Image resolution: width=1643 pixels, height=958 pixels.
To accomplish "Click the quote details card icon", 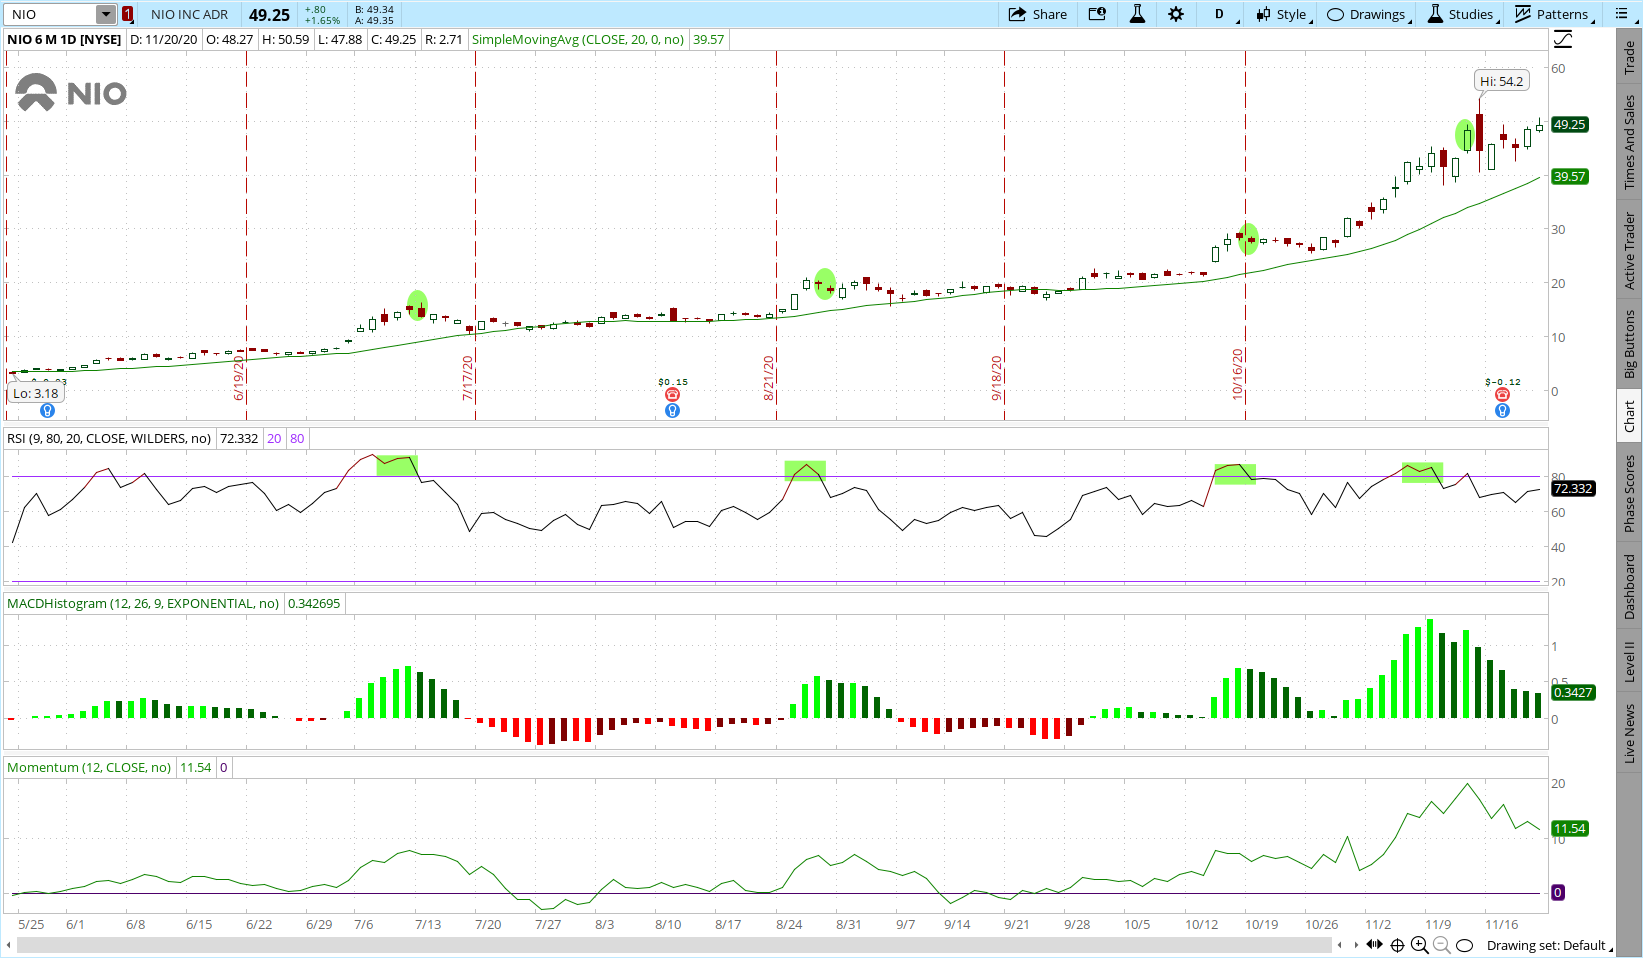I will [1097, 14].
